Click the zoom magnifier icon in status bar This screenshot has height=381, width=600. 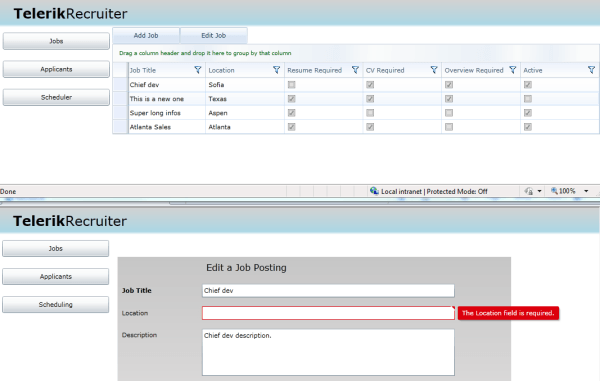(554, 190)
